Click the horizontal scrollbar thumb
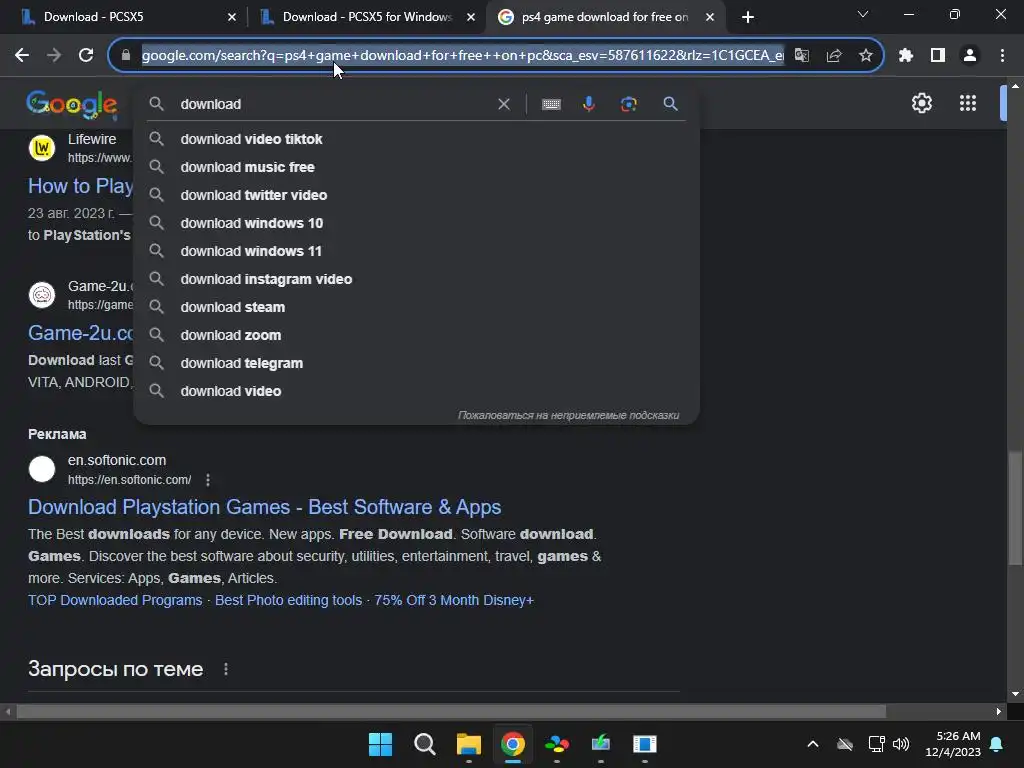This screenshot has width=1024, height=768. [x=451, y=711]
